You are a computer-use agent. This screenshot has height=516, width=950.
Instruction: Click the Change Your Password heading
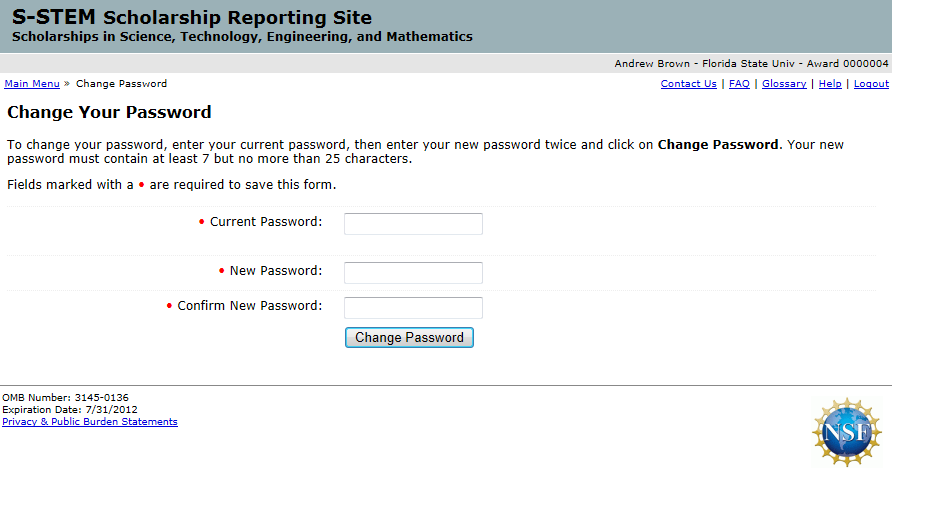pos(109,112)
